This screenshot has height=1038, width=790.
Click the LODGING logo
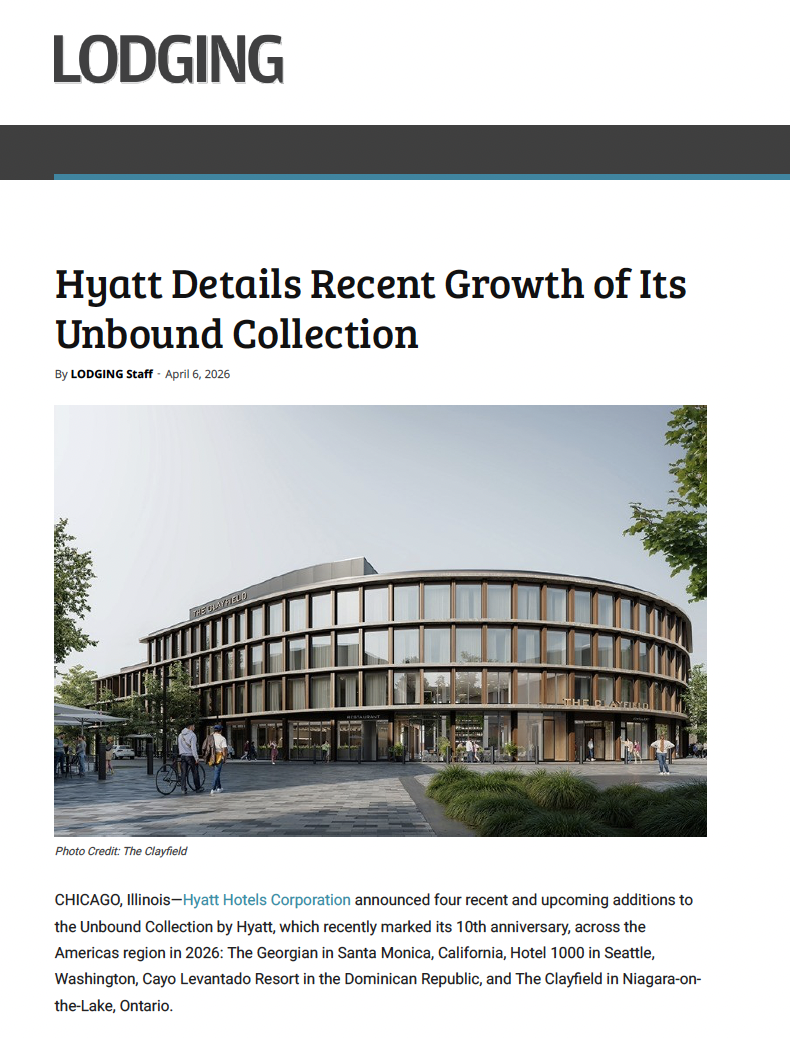pyautogui.click(x=169, y=59)
